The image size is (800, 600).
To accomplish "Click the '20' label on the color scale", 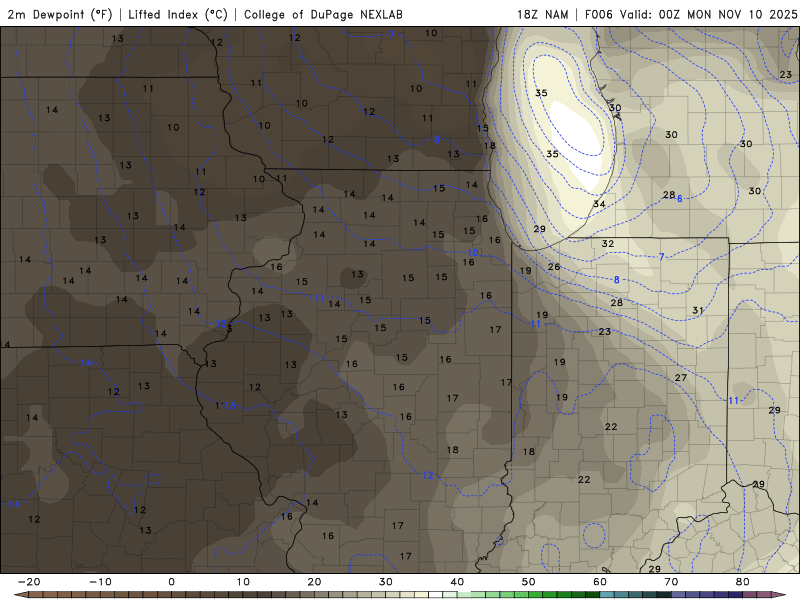I will [314, 582].
